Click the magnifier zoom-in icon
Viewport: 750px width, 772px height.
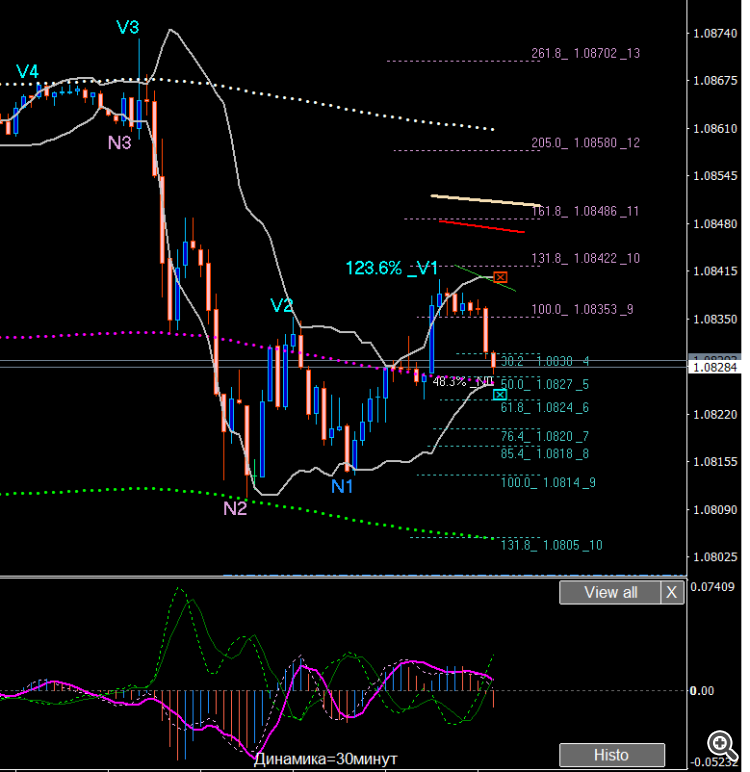click(x=722, y=744)
